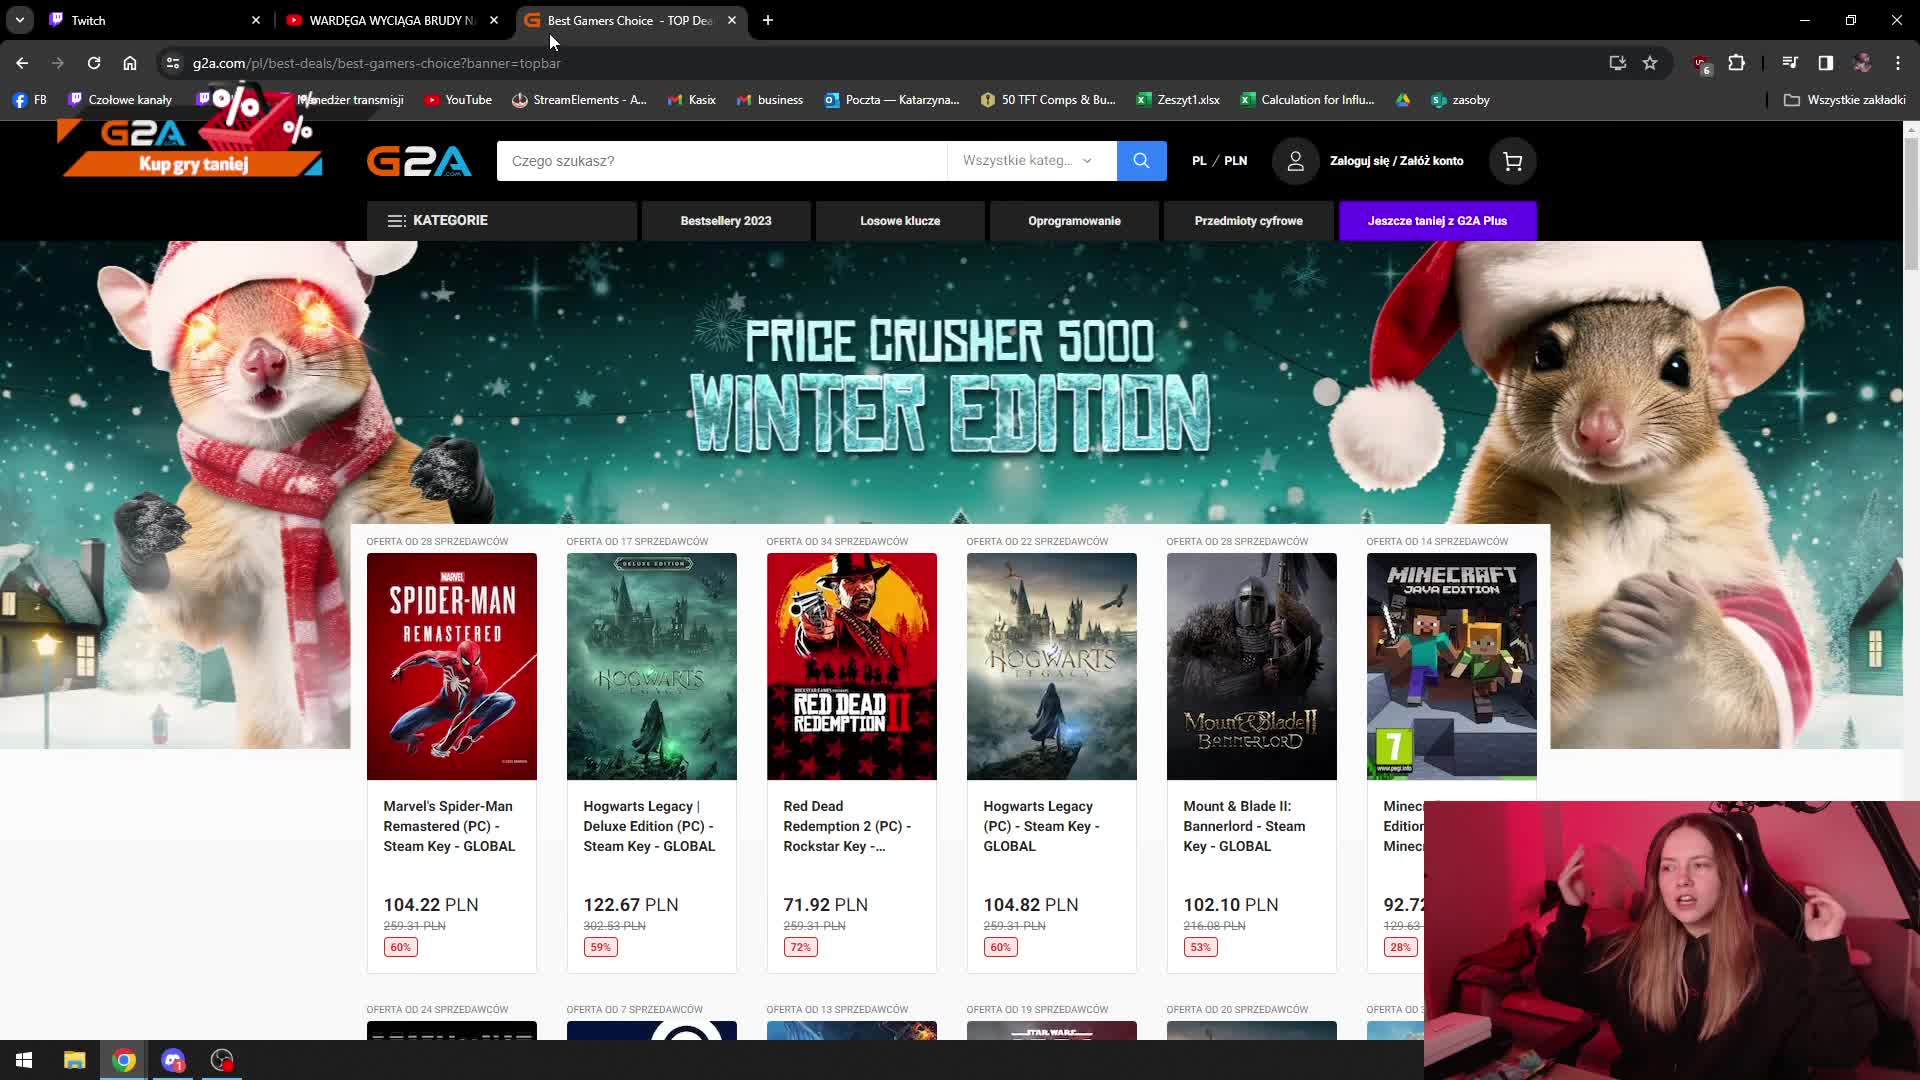Viewport: 1920px width, 1080px height.
Task: Open Chrome three-dot menu
Action: [1898, 63]
